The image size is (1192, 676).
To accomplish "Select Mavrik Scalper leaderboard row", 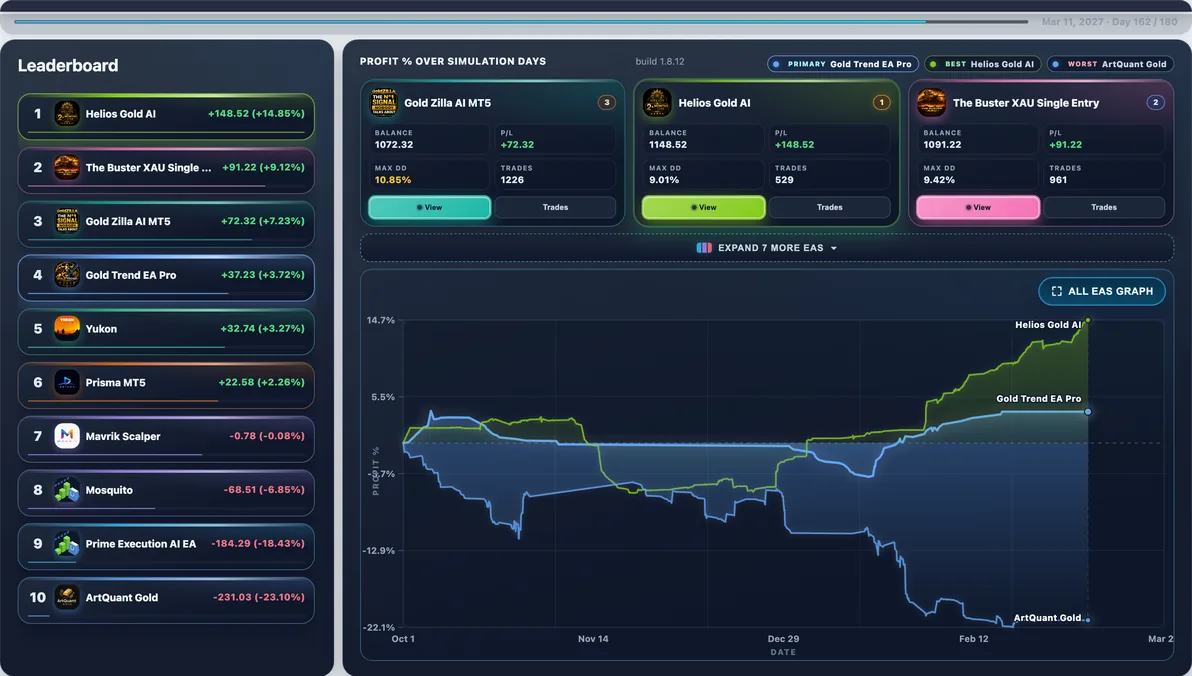I will click(166, 439).
